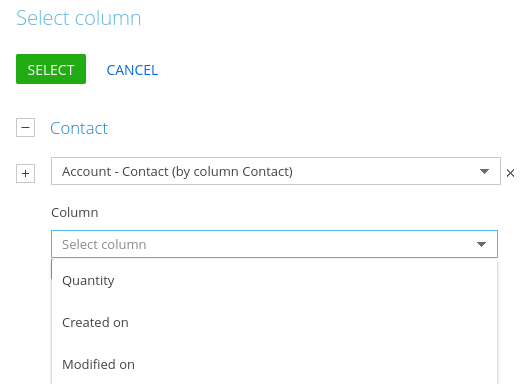Screen dimensions: 525x384
Task: Click the Contact section heading
Action: coord(79,128)
